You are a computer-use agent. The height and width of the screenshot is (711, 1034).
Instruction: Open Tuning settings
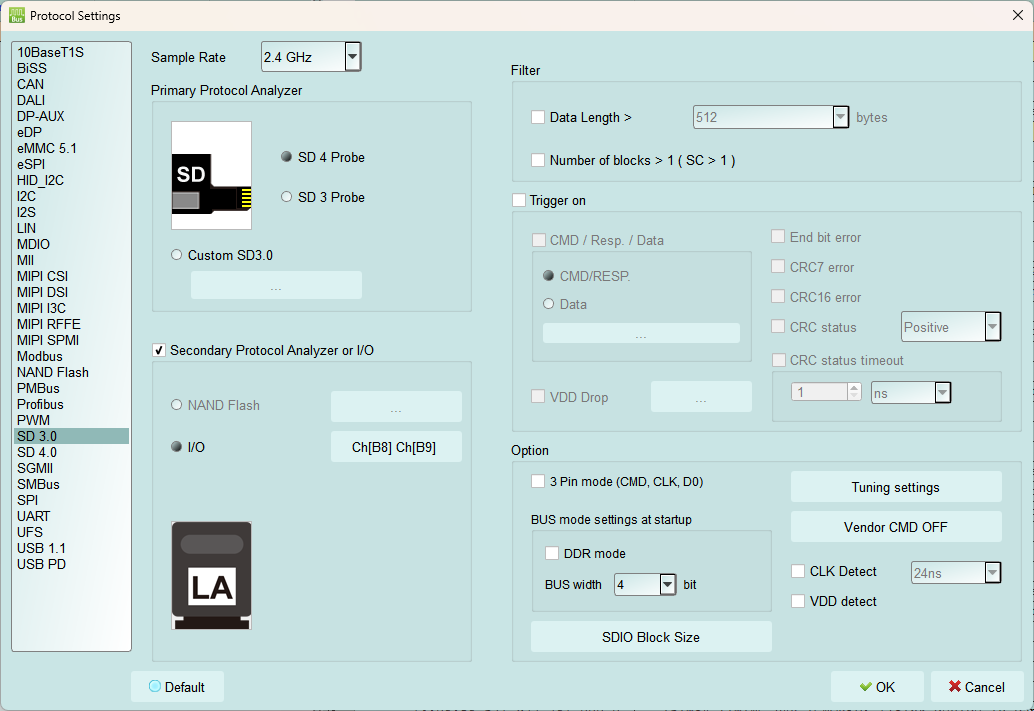(896, 487)
